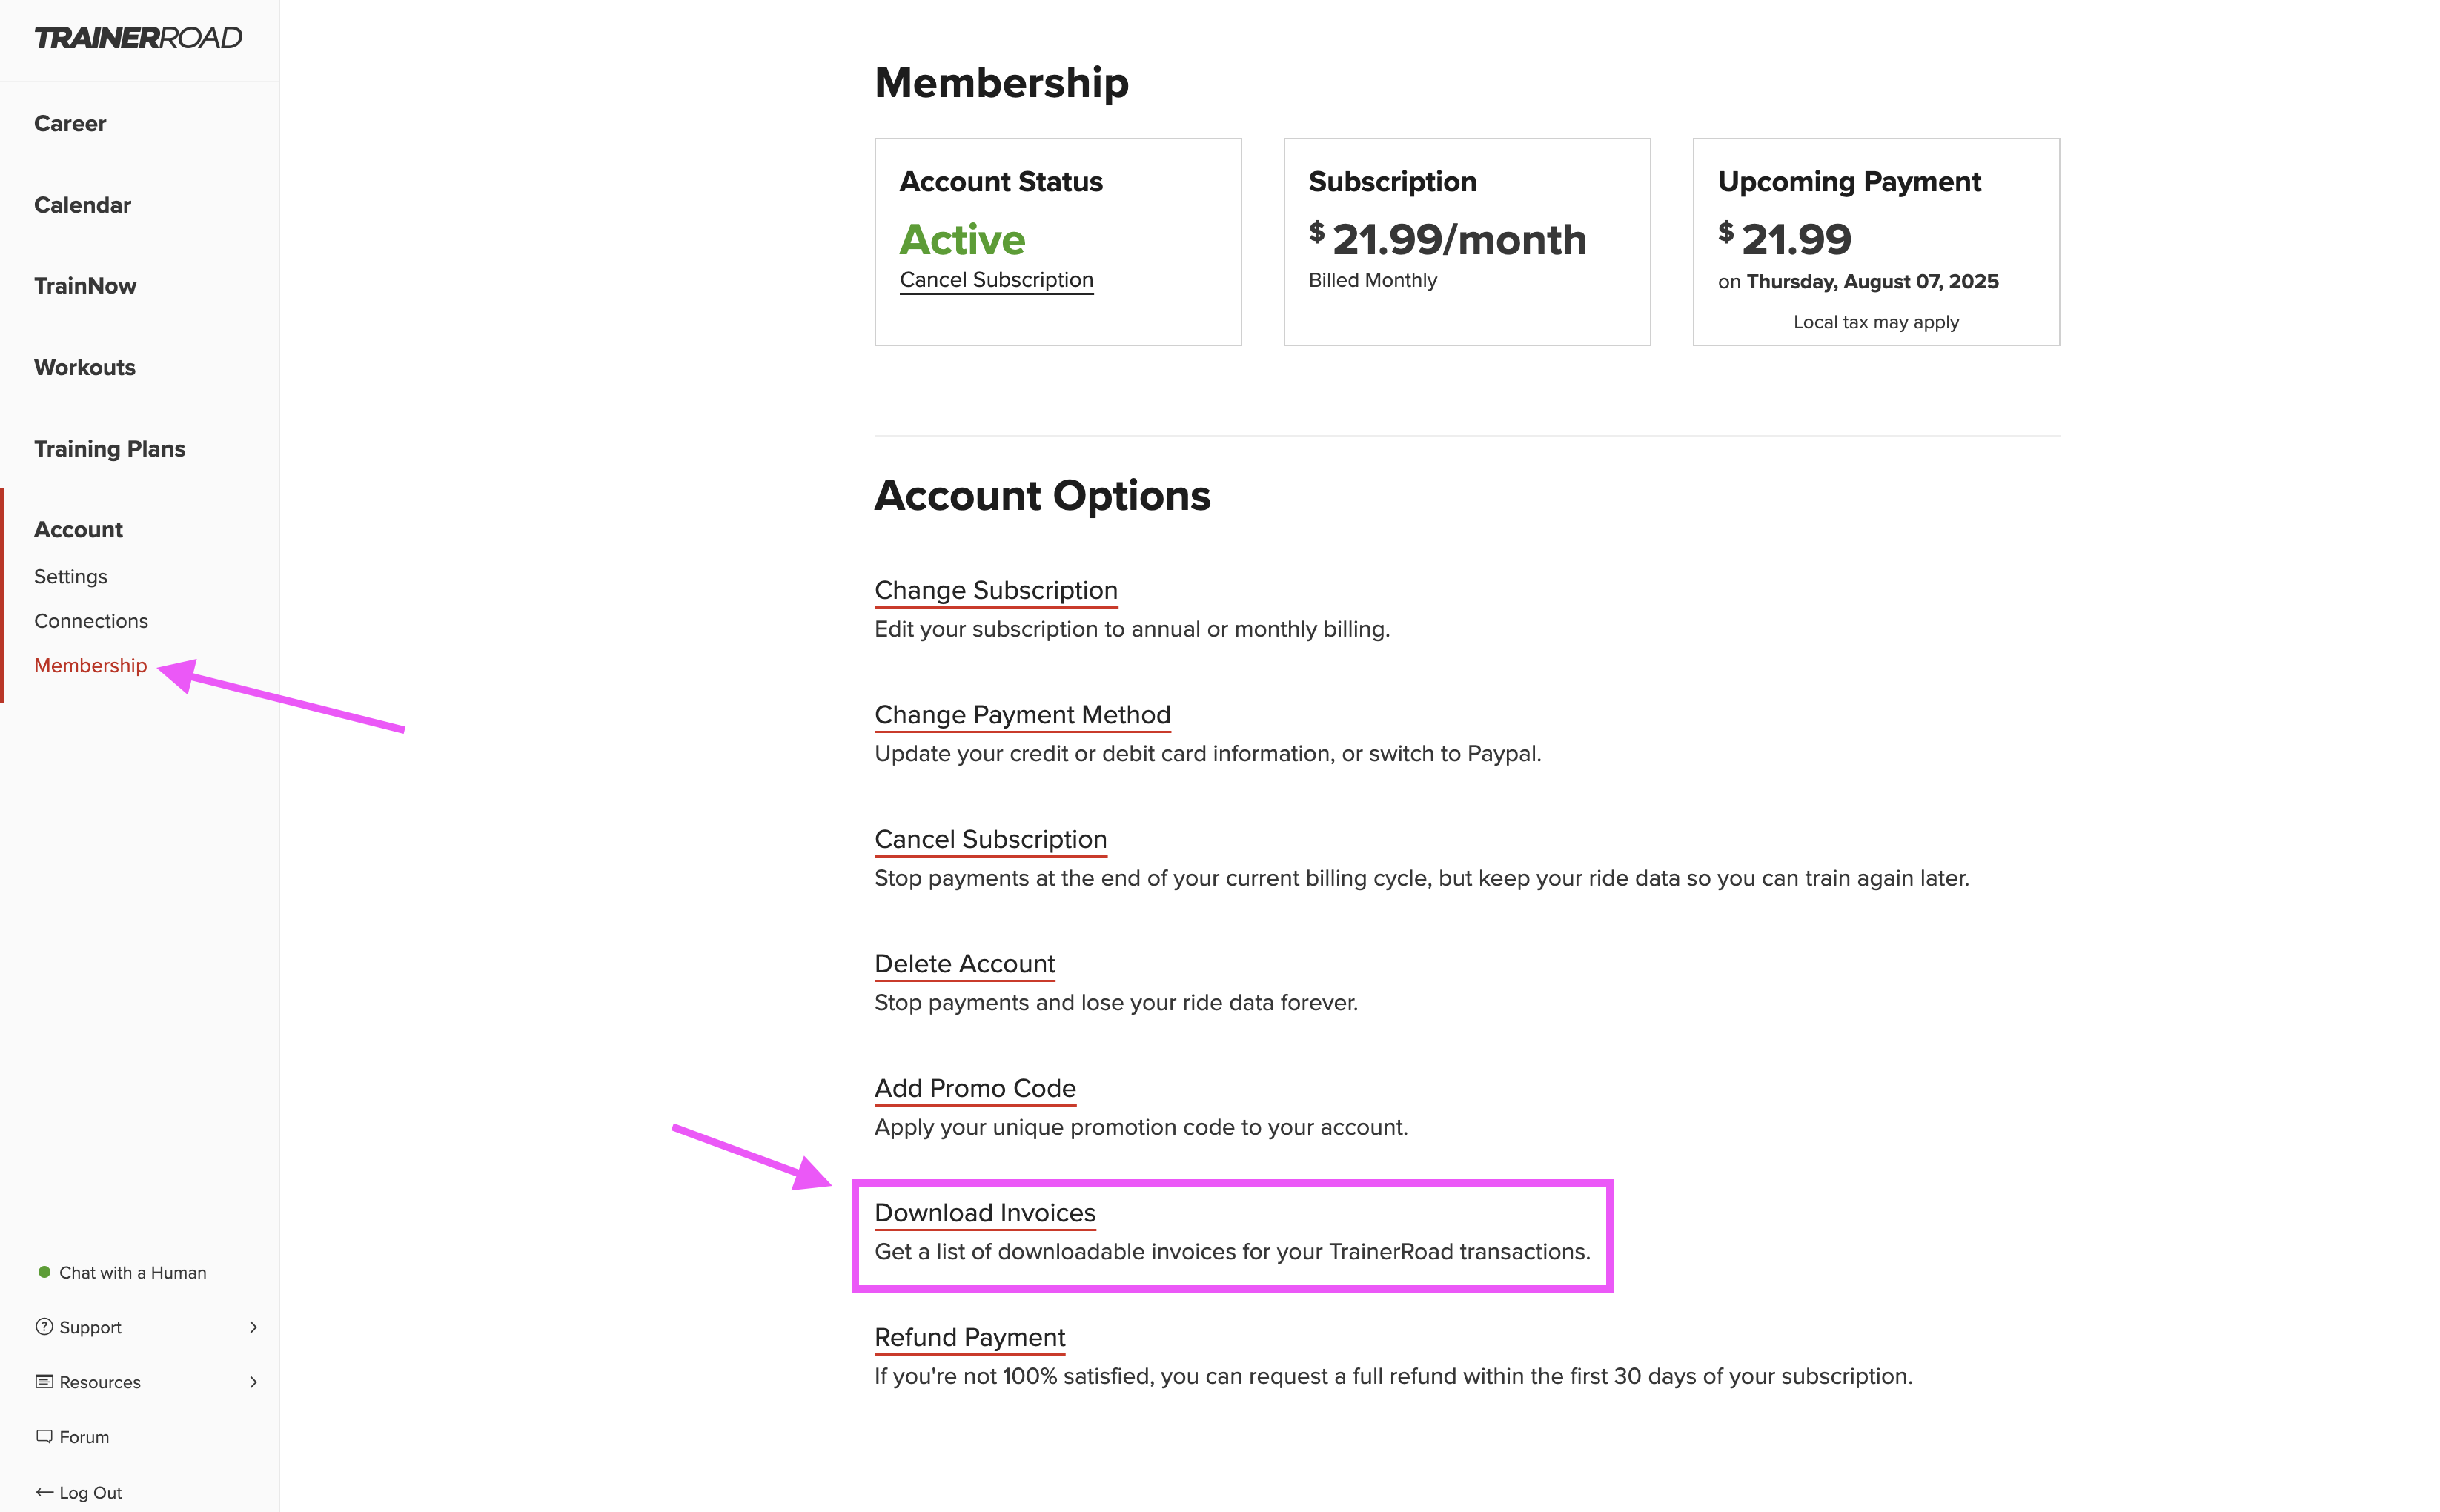Viewport: 2440px width, 1512px height.
Task: Click Cancel Subscription under Active status
Action: coord(996,280)
